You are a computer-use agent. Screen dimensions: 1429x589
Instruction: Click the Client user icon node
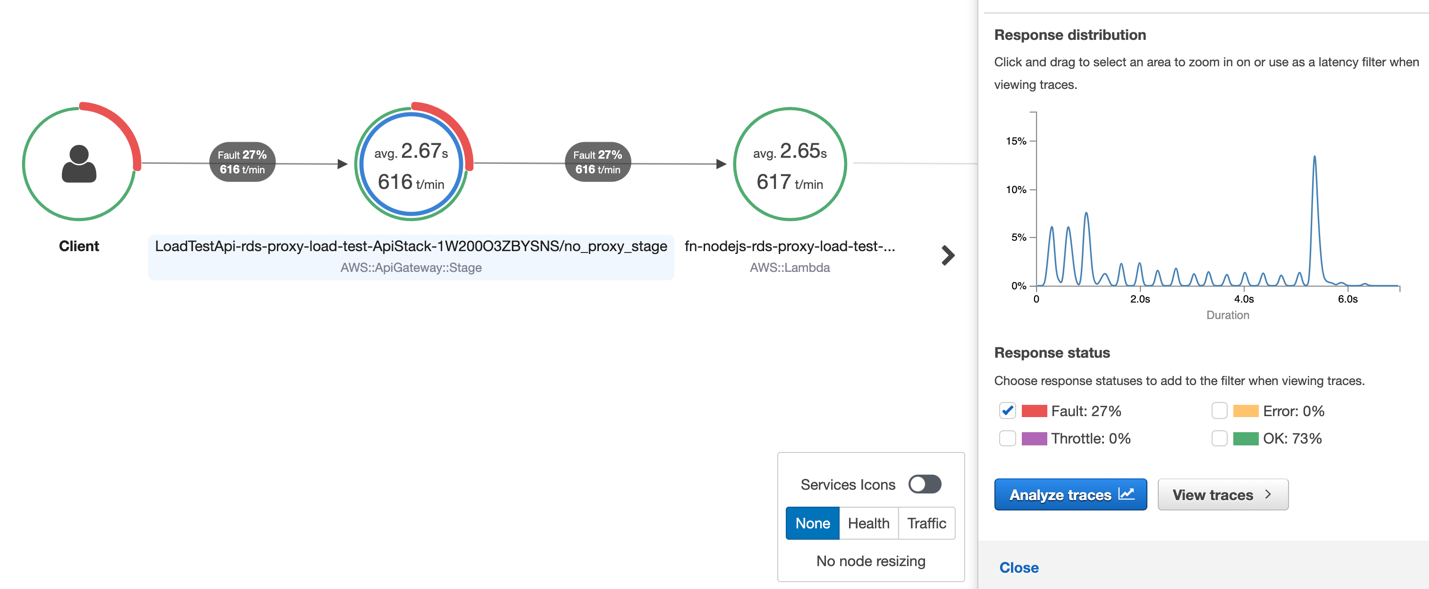point(79,163)
